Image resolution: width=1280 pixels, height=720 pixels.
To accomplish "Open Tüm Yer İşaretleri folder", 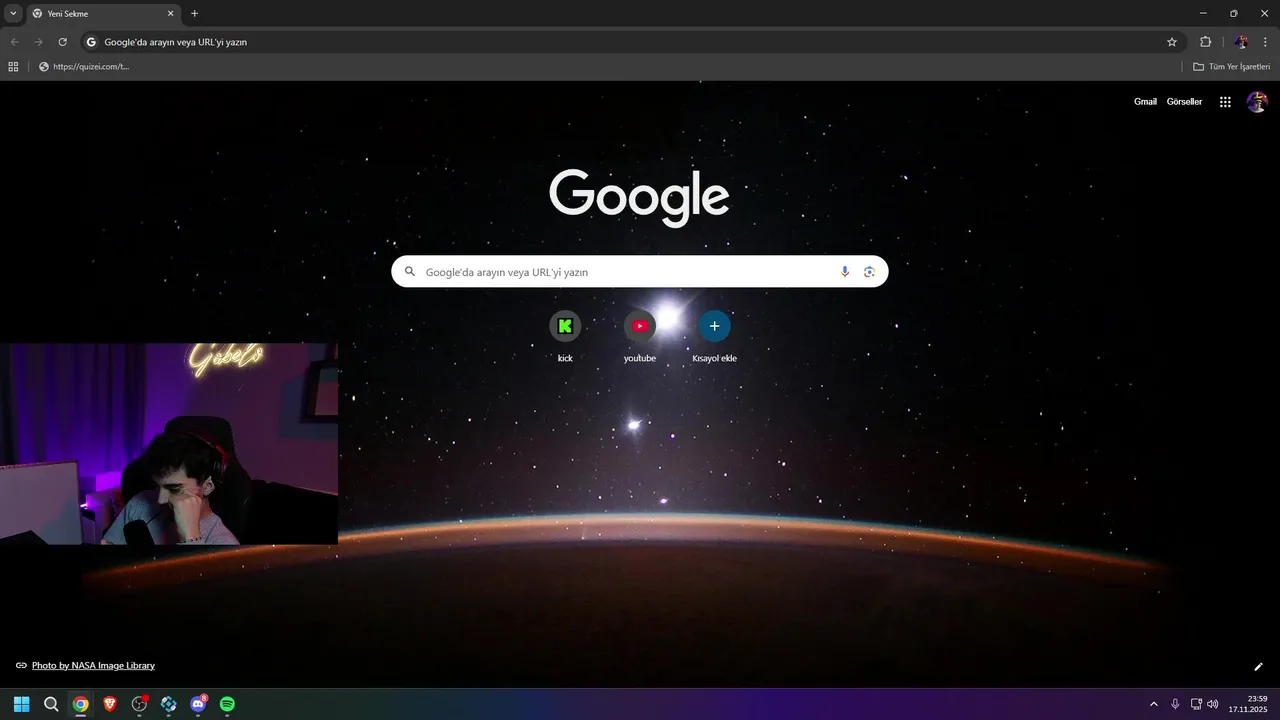I will pos(1232,67).
